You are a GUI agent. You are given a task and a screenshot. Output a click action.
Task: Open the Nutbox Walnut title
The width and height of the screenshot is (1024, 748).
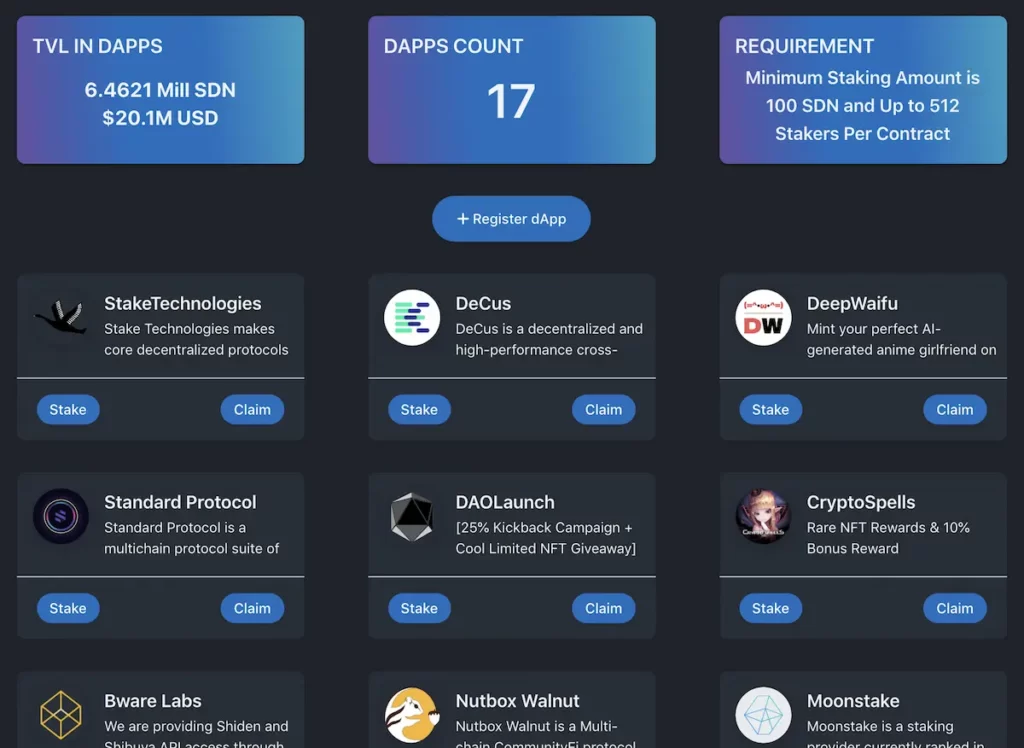click(x=517, y=701)
